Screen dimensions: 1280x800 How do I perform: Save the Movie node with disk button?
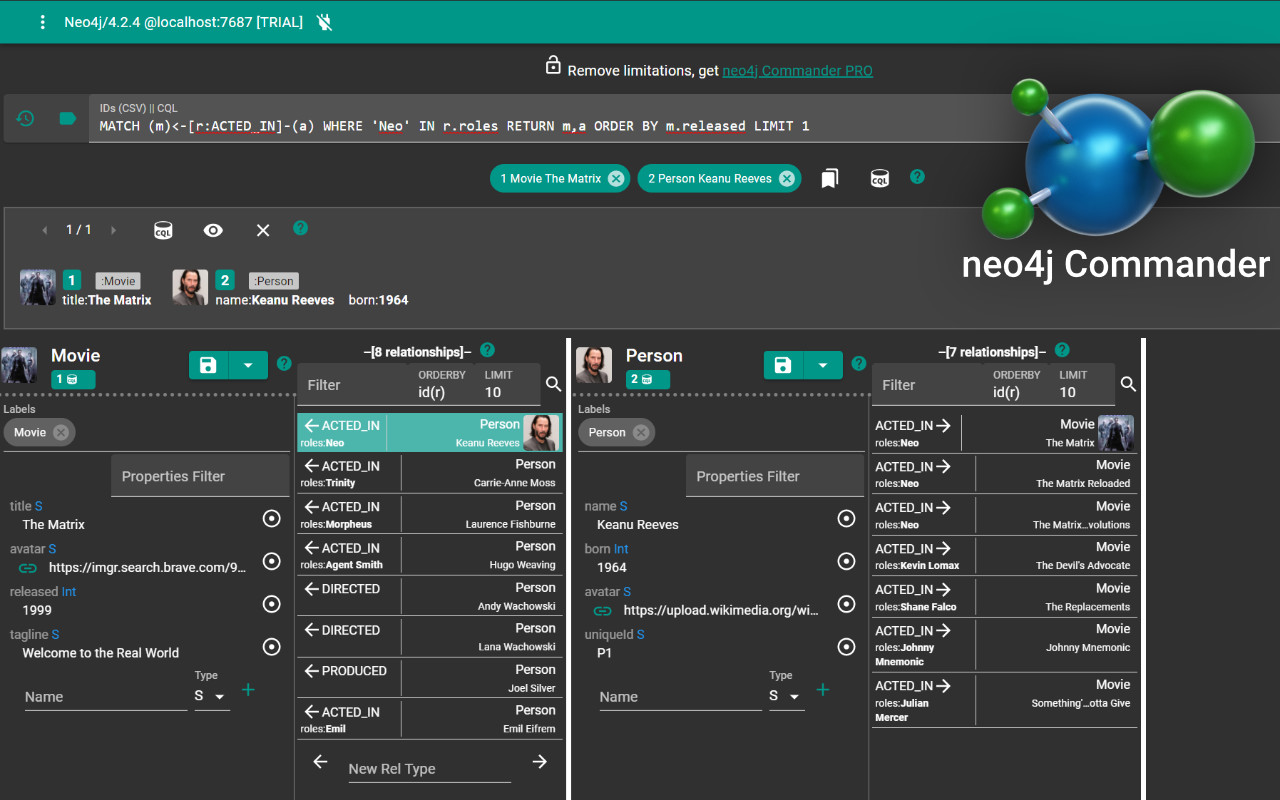[208, 365]
